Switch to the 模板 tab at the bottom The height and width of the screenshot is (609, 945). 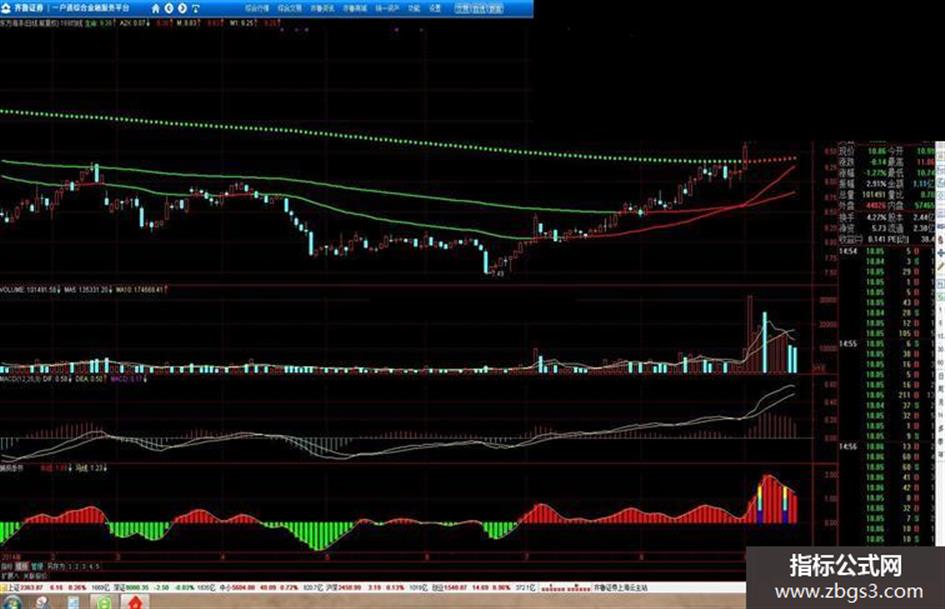point(22,567)
